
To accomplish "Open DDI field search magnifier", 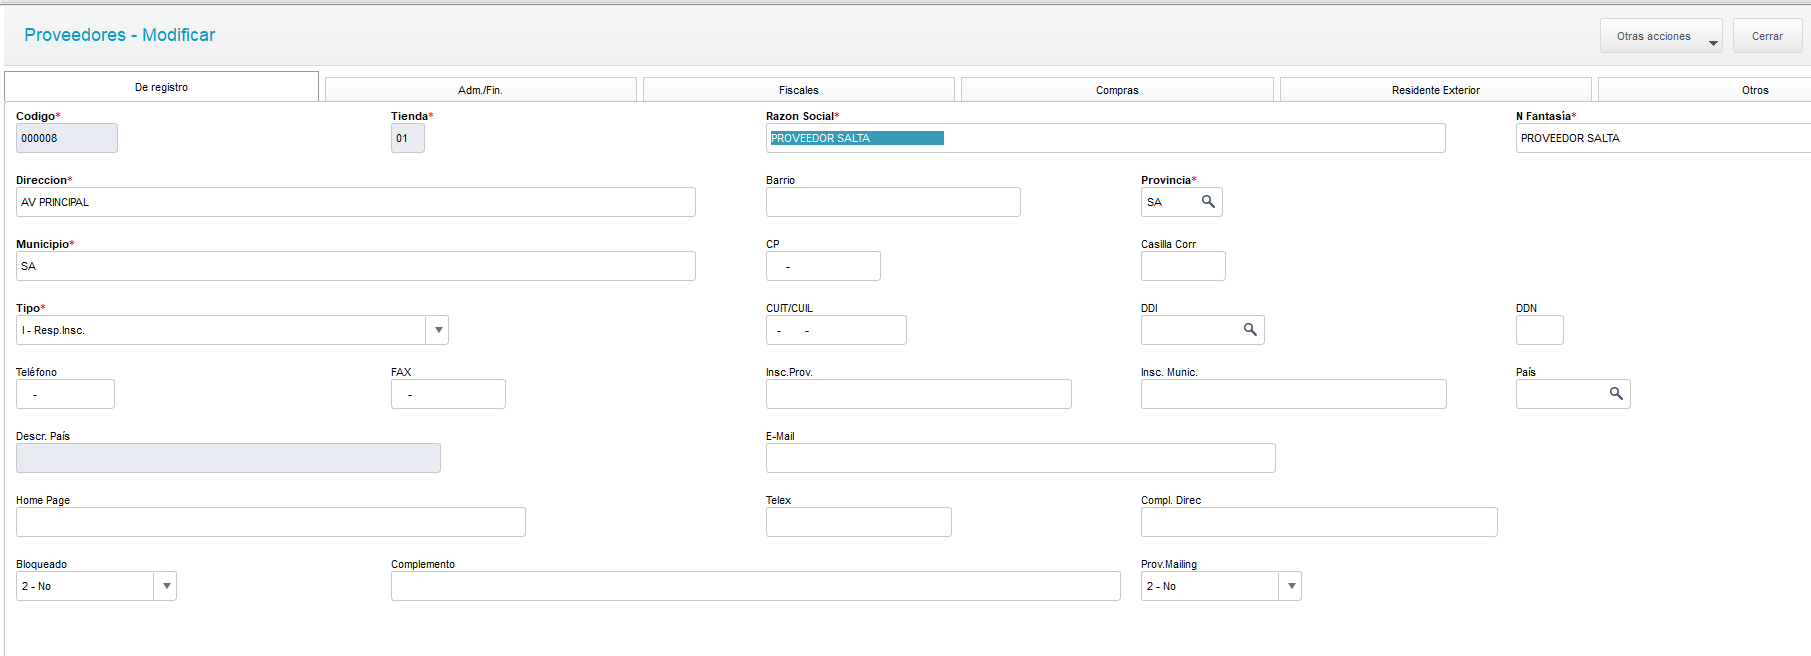I will tap(1250, 330).
